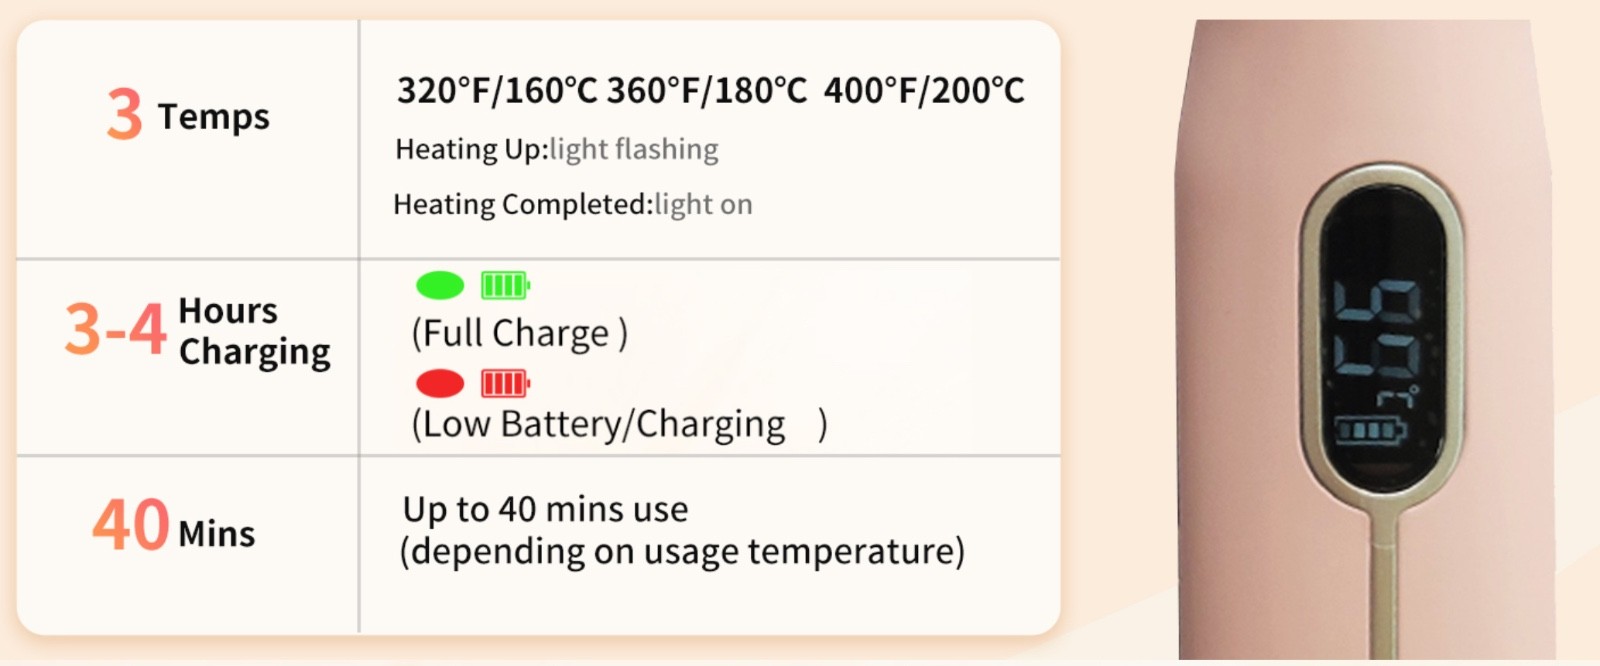Click the 320°F/160°C temperature setting

tap(496, 91)
